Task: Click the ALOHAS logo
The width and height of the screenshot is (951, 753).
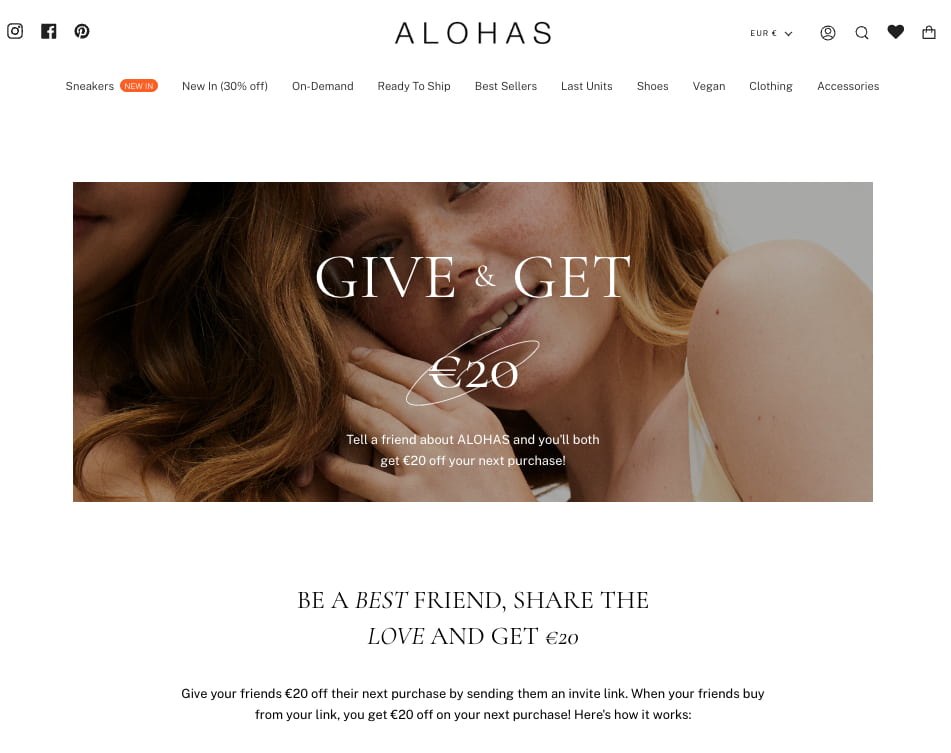Action: click(473, 33)
